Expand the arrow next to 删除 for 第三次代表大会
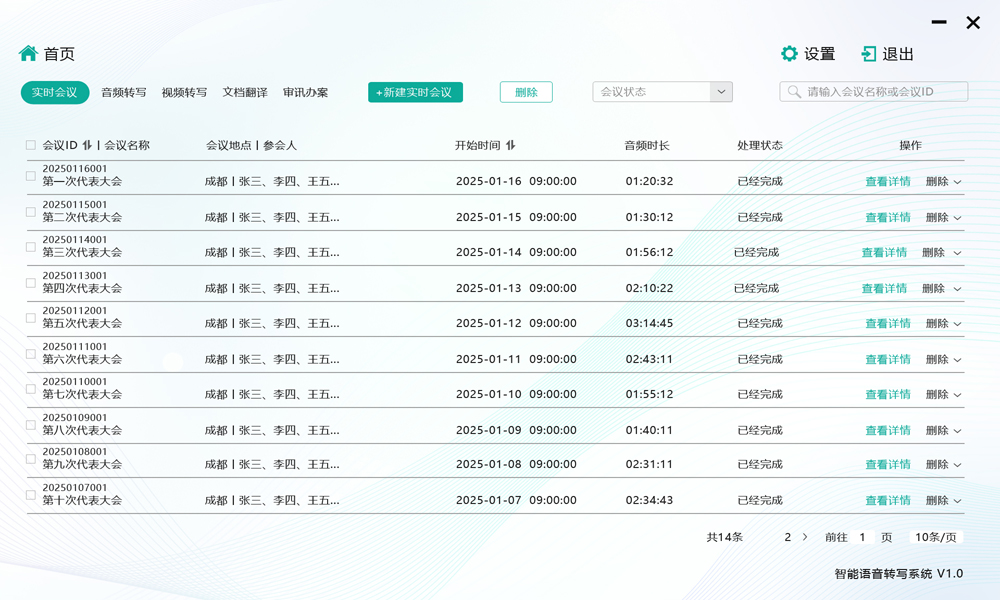Image resolution: width=1000 pixels, height=600 pixels. (x=957, y=253)
